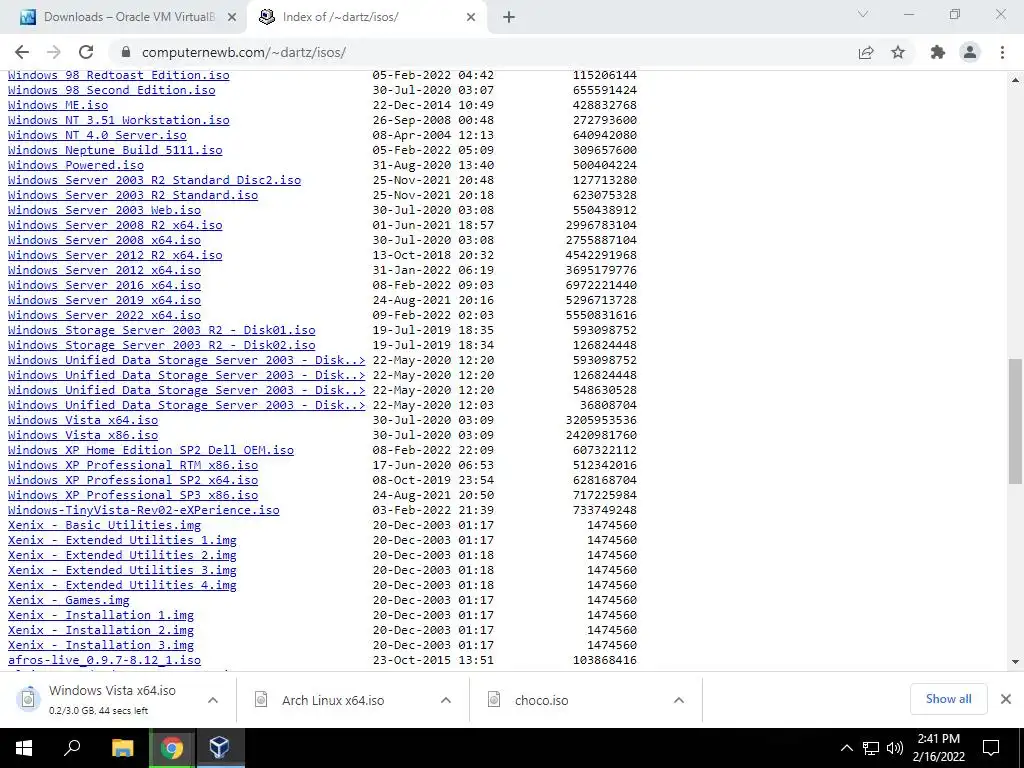Show hidden system tray icons
The height and width of the screenshot is (768, 1024).
846,748
